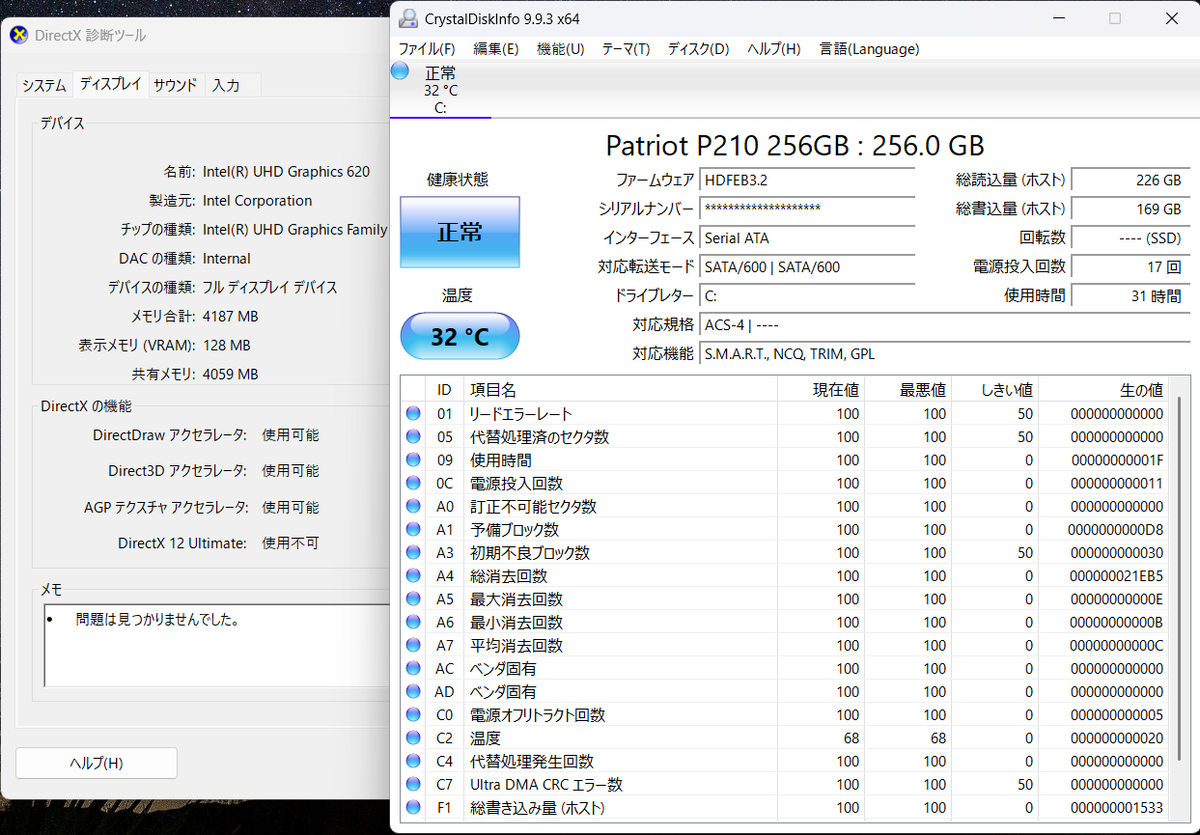Click the drive letter field C:
Screen dimensions: 1200x835
coord(807,296)
